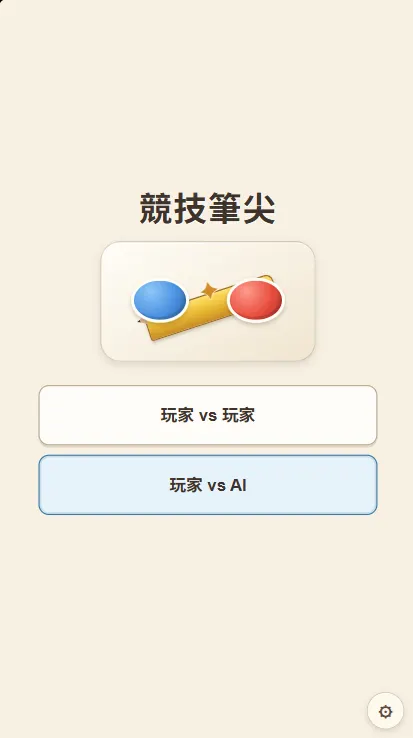Screen dimensions: 413x738
Task: Click the cream rounded logo panel background
Action: tap(208, 257)
